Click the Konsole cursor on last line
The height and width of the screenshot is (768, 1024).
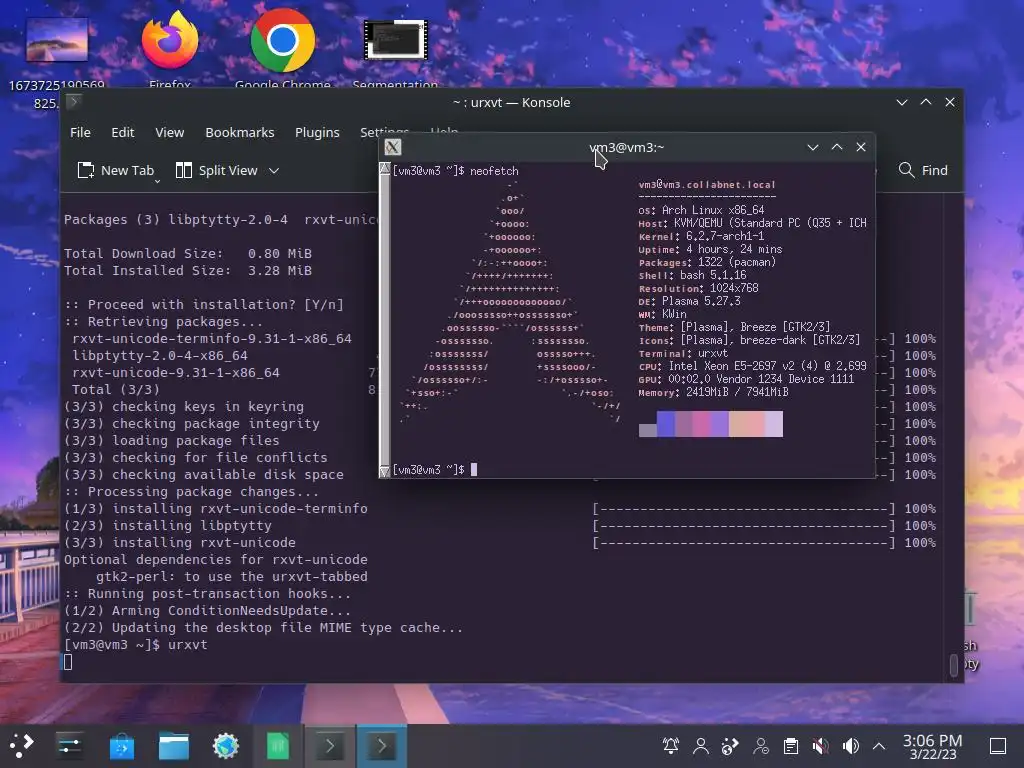[68, 662]
